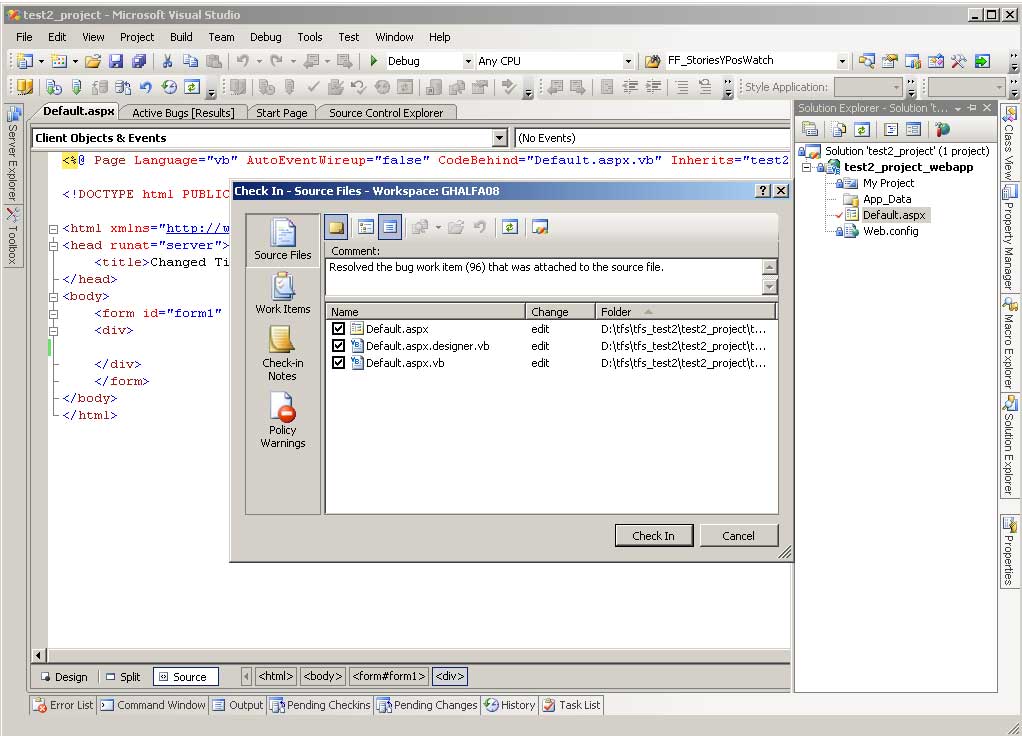Screen dimensions: 1022x736
Task: Open the Macro Explorer side tab
Action: pyautogui.click(x=1009, y=344)
